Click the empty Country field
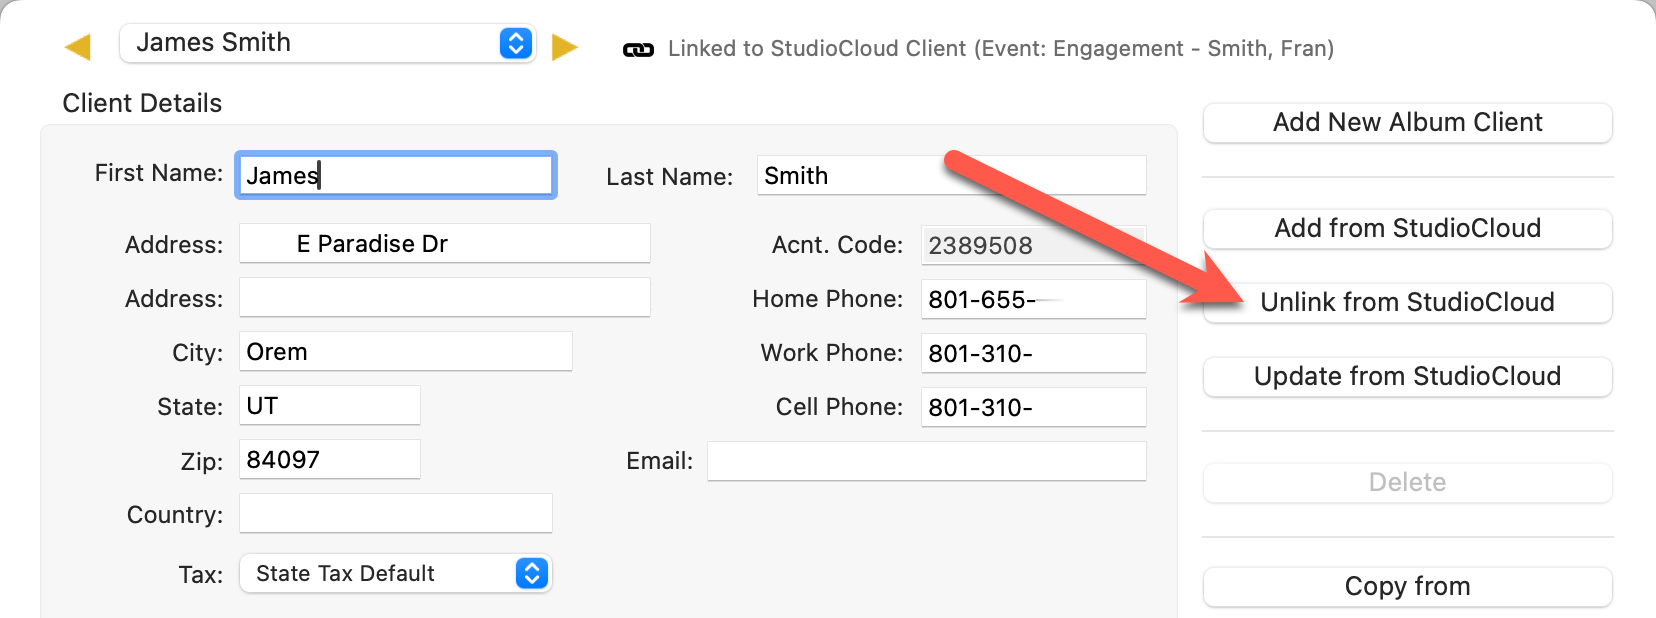The height and width of the screenshot is (618, 1656). click(395, 514)
